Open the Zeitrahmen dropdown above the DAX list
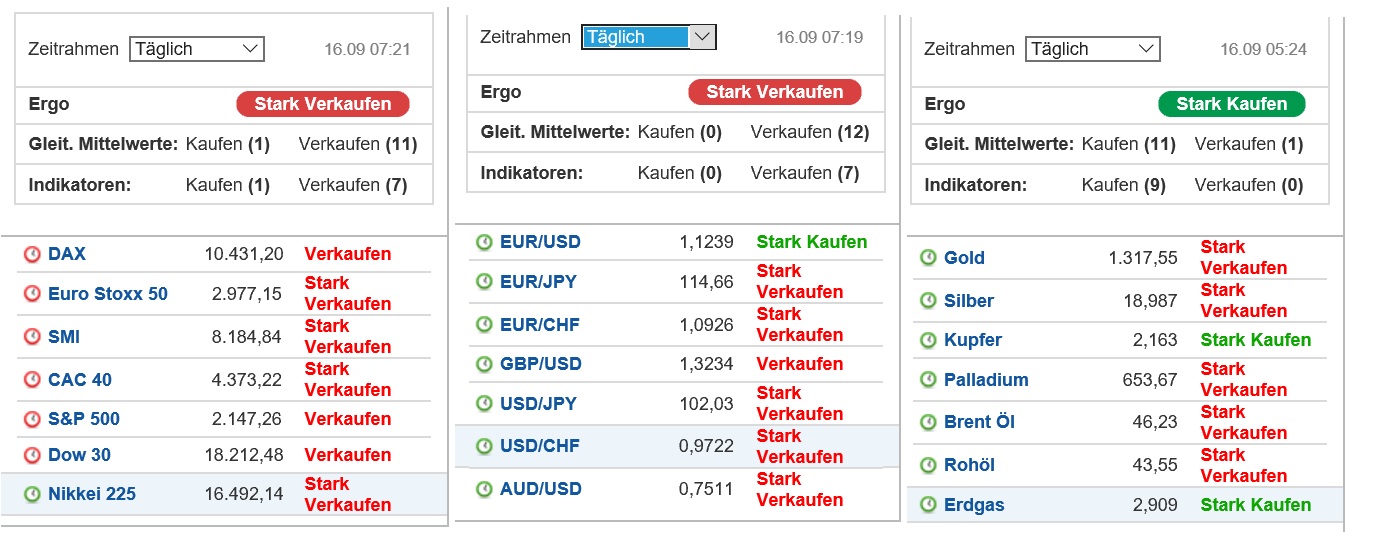 [196, 49]
